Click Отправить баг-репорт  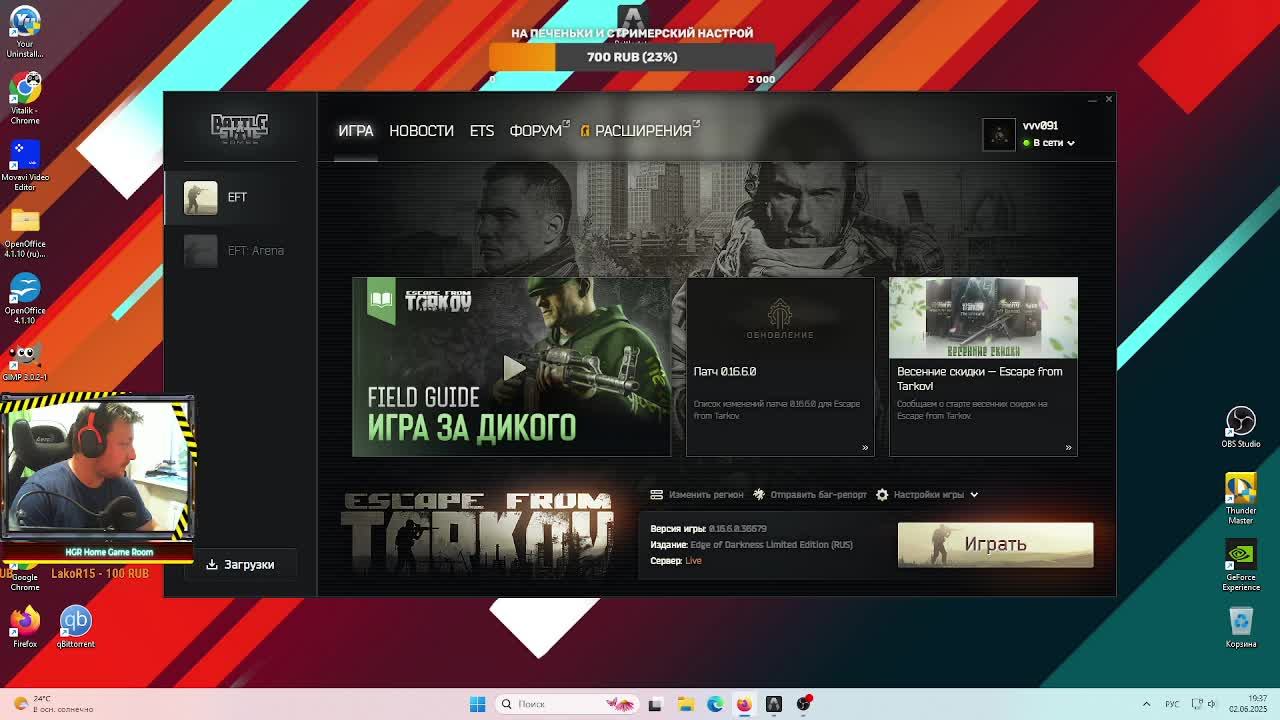[x=810, y=494]
